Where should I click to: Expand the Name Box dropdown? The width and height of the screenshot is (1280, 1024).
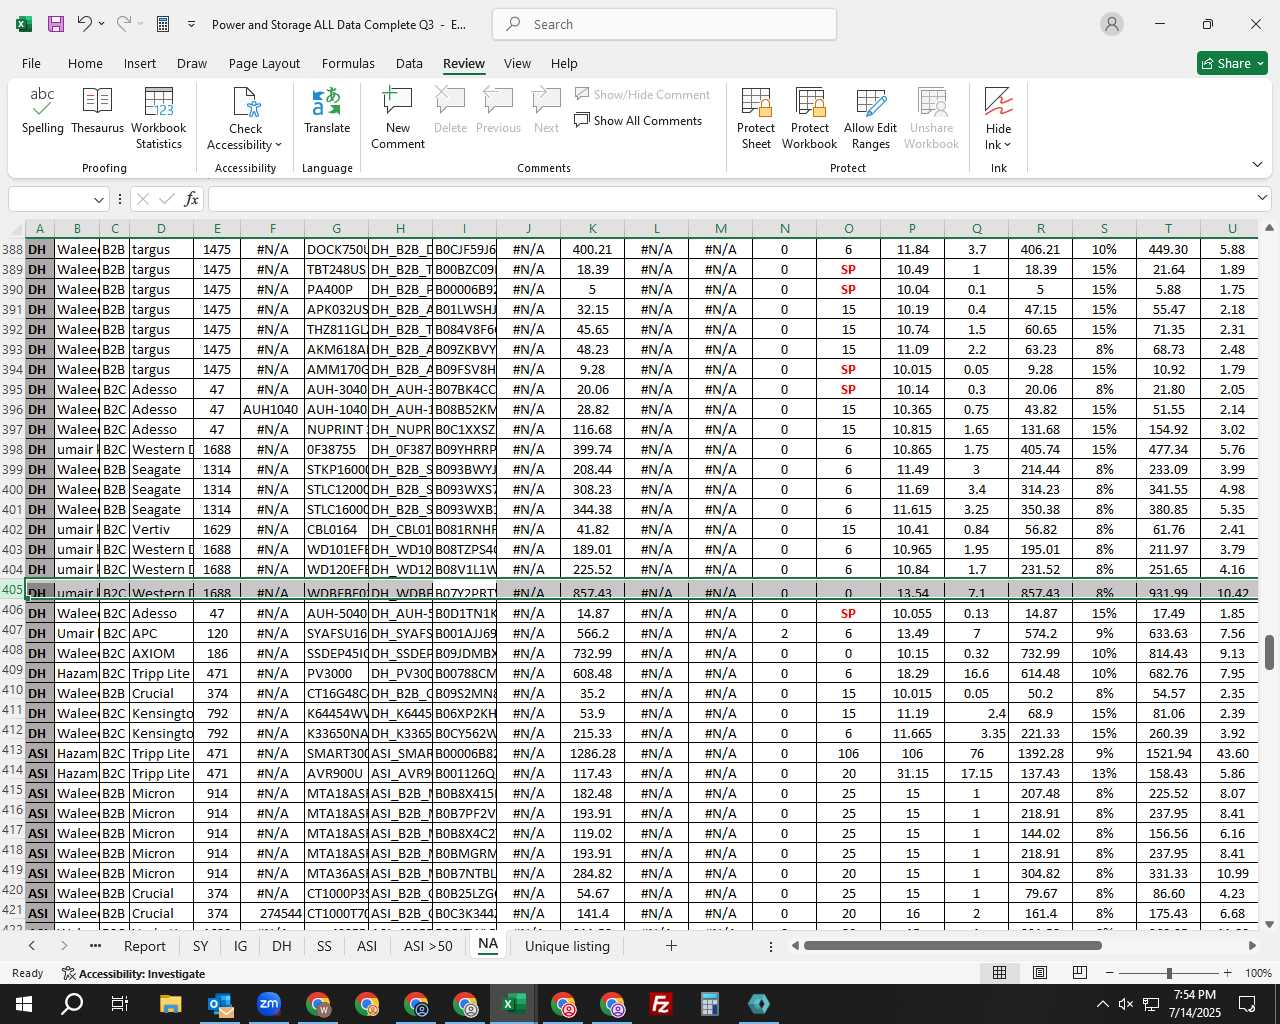coord(98,199)
